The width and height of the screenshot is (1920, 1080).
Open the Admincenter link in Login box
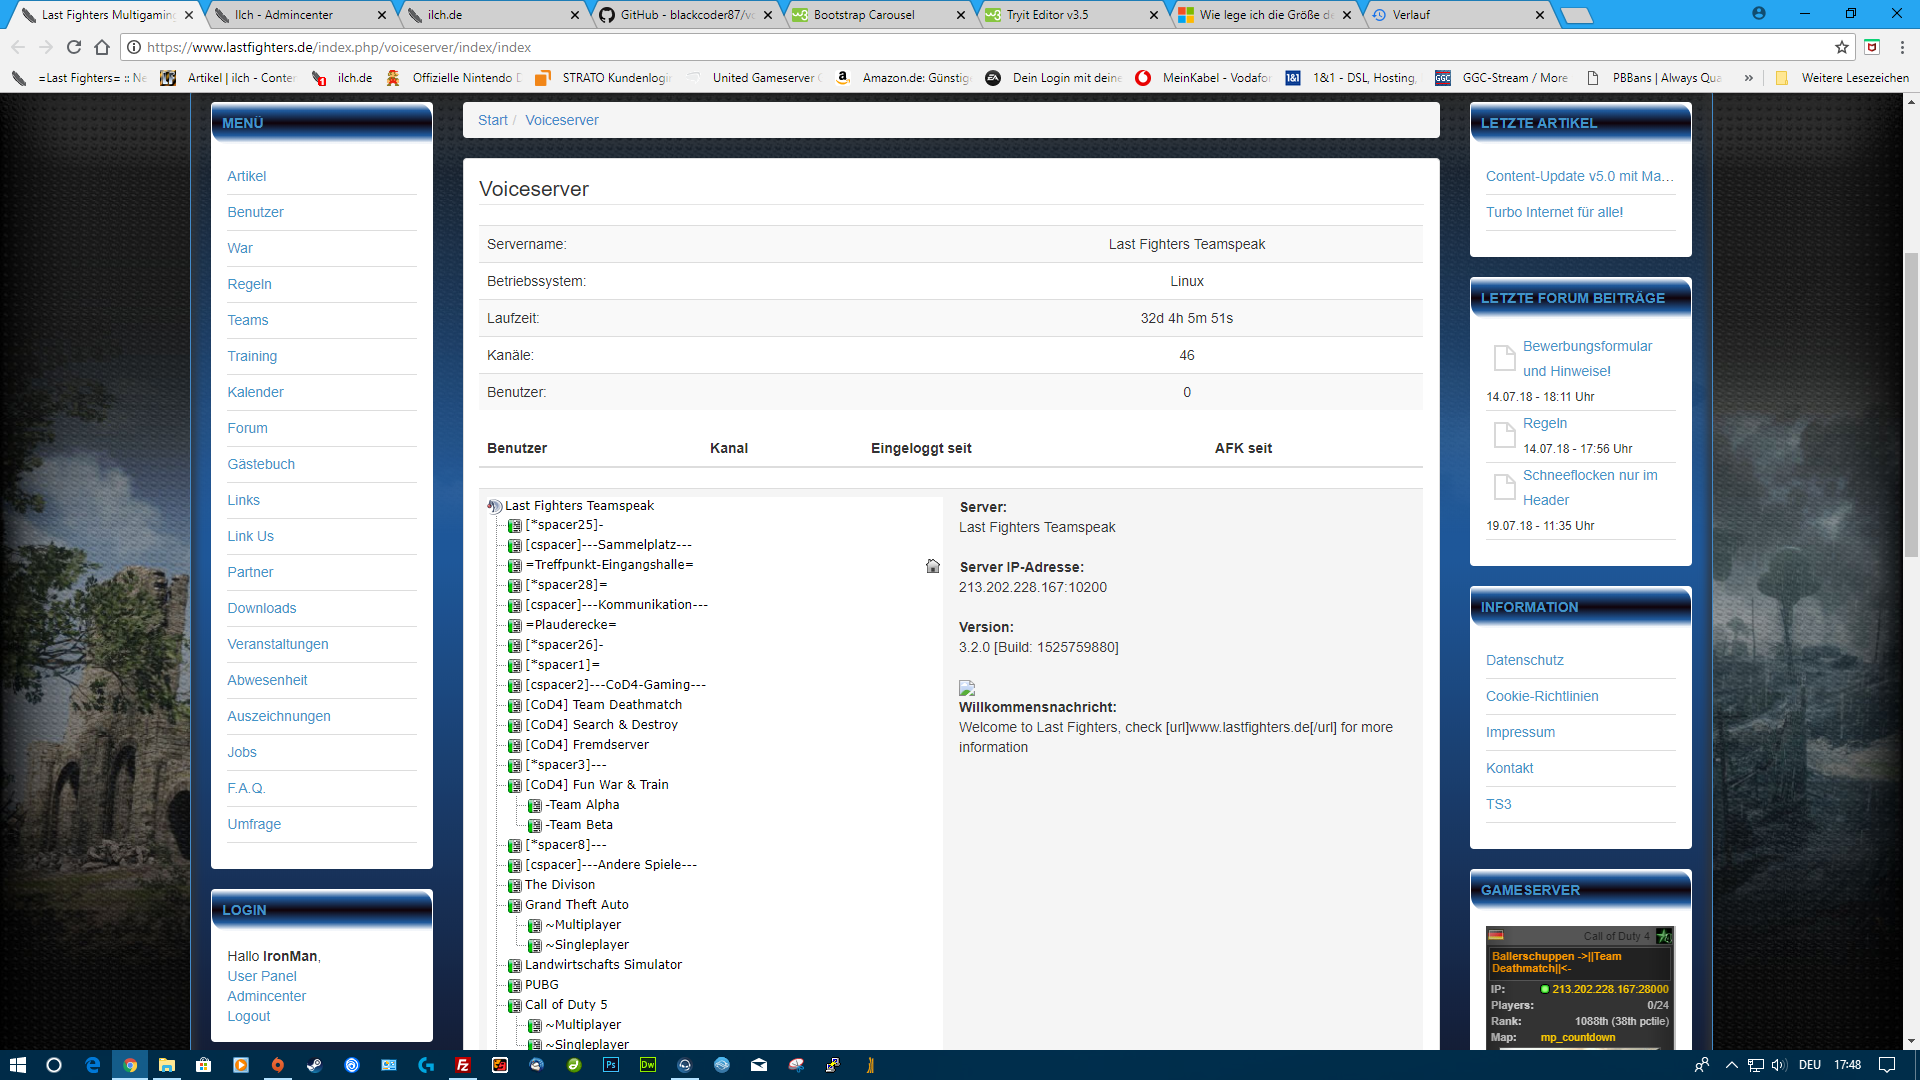[x=266, y=996]
